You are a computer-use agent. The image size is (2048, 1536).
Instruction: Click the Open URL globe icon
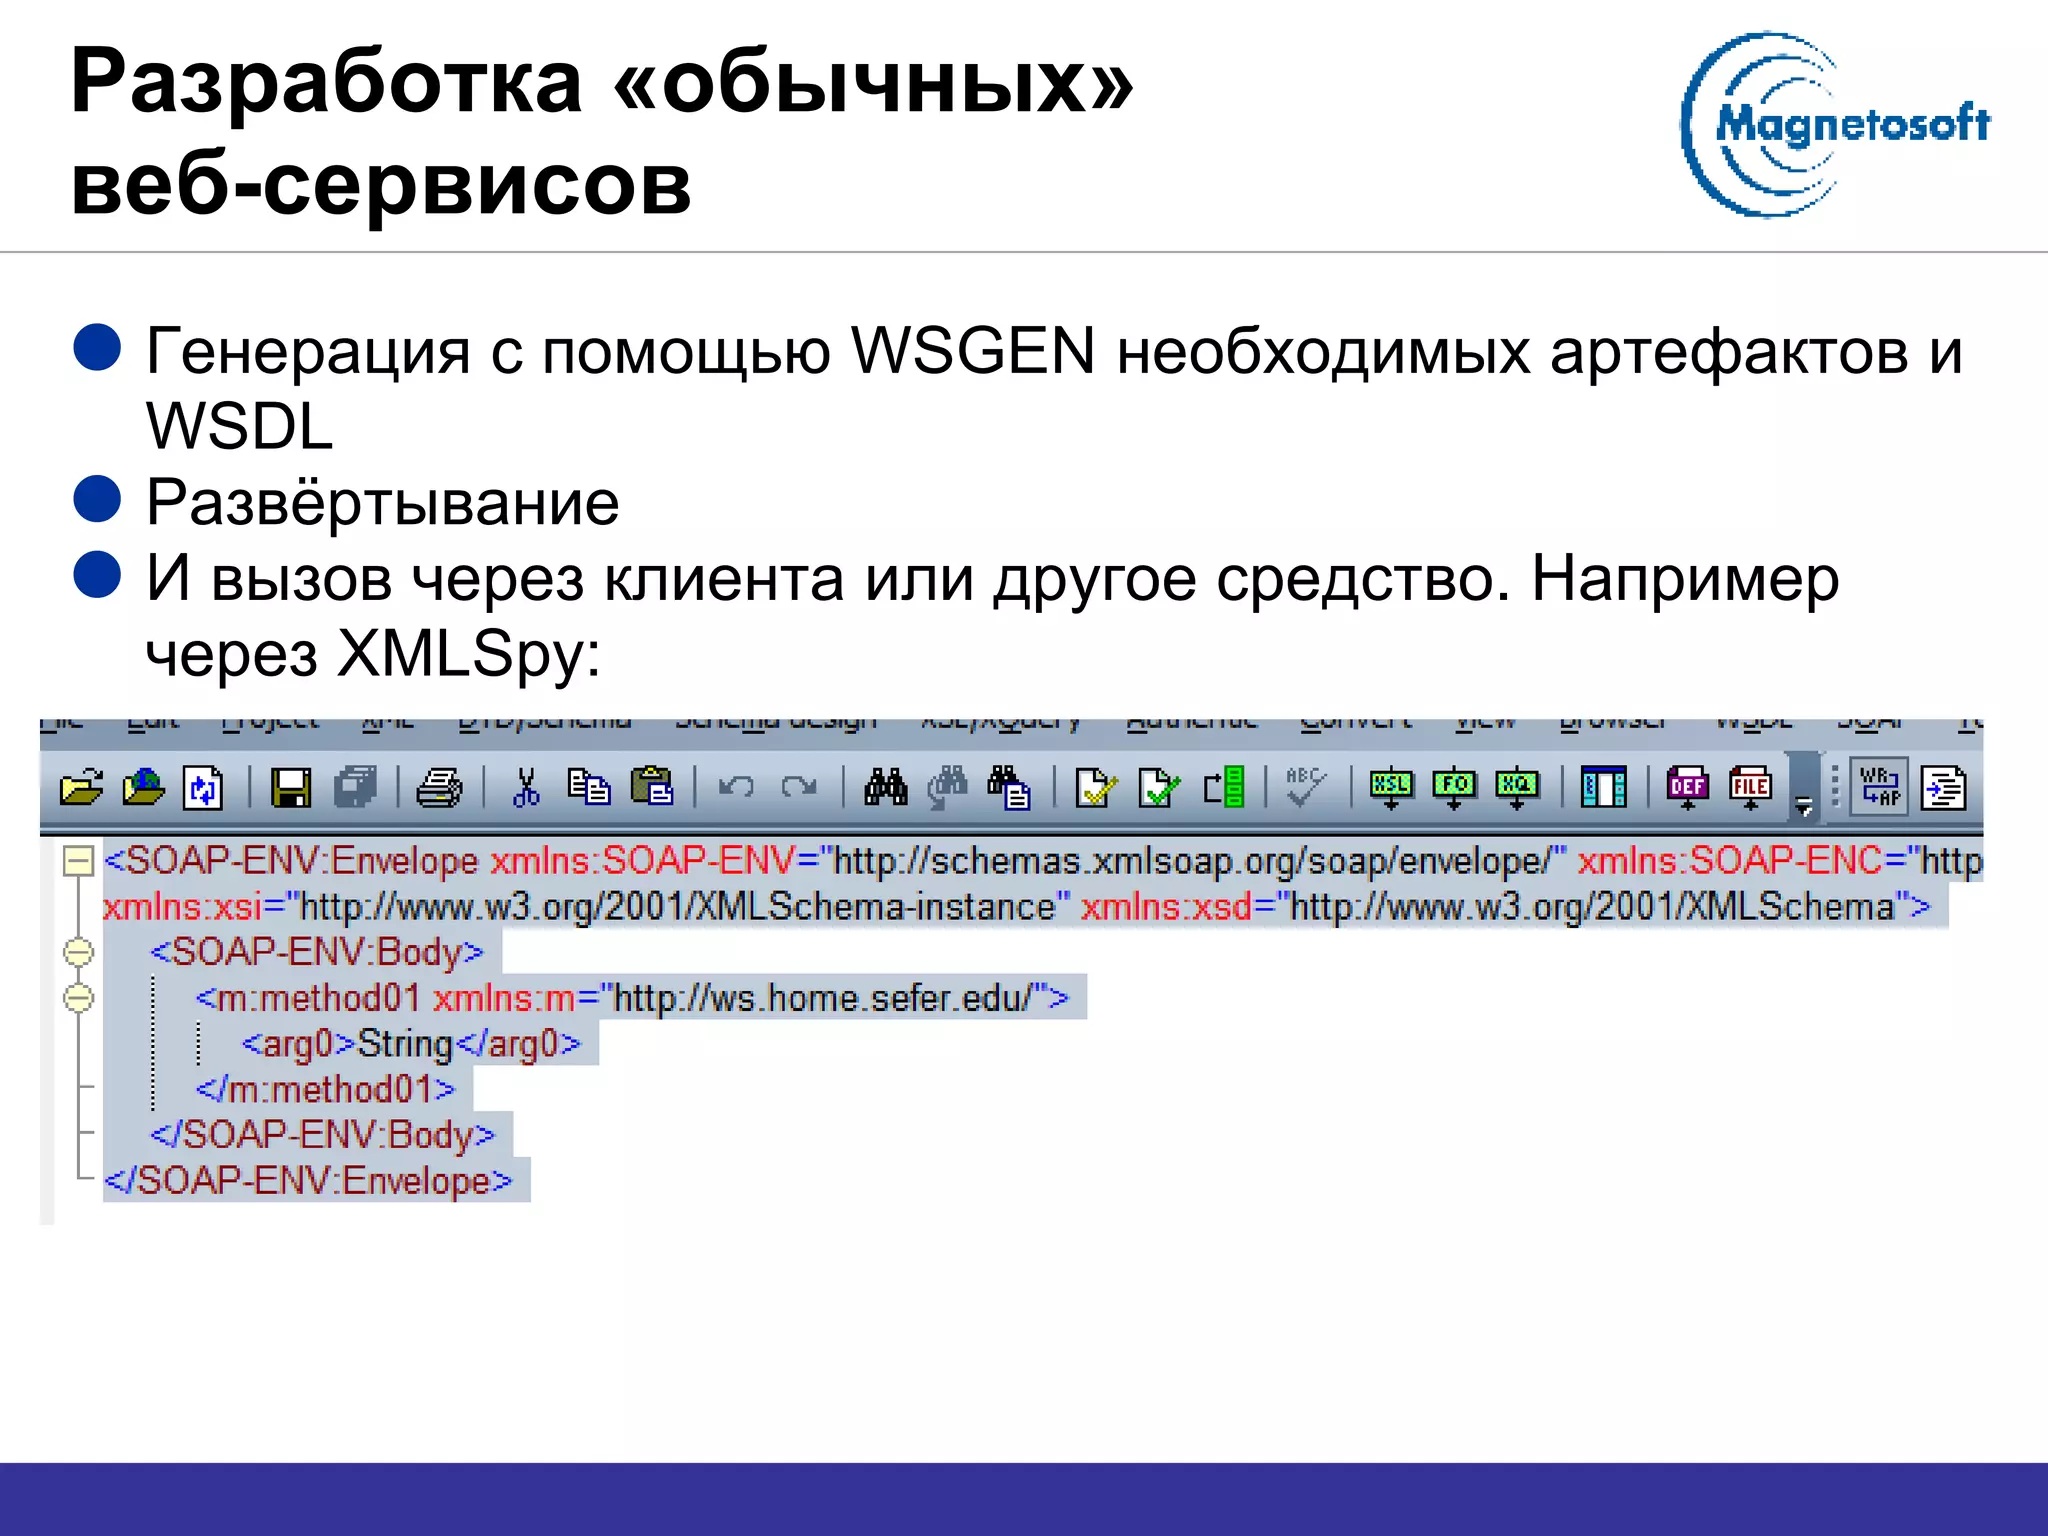(x=143, y=788)
